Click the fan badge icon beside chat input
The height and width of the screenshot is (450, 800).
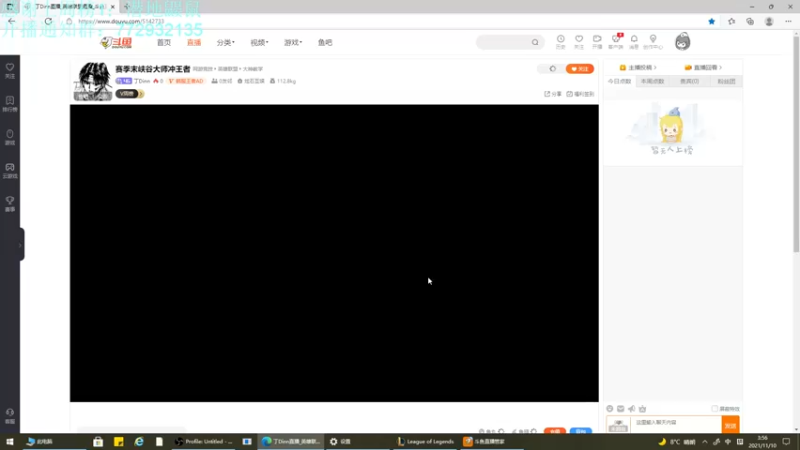[x=618, y=424]
